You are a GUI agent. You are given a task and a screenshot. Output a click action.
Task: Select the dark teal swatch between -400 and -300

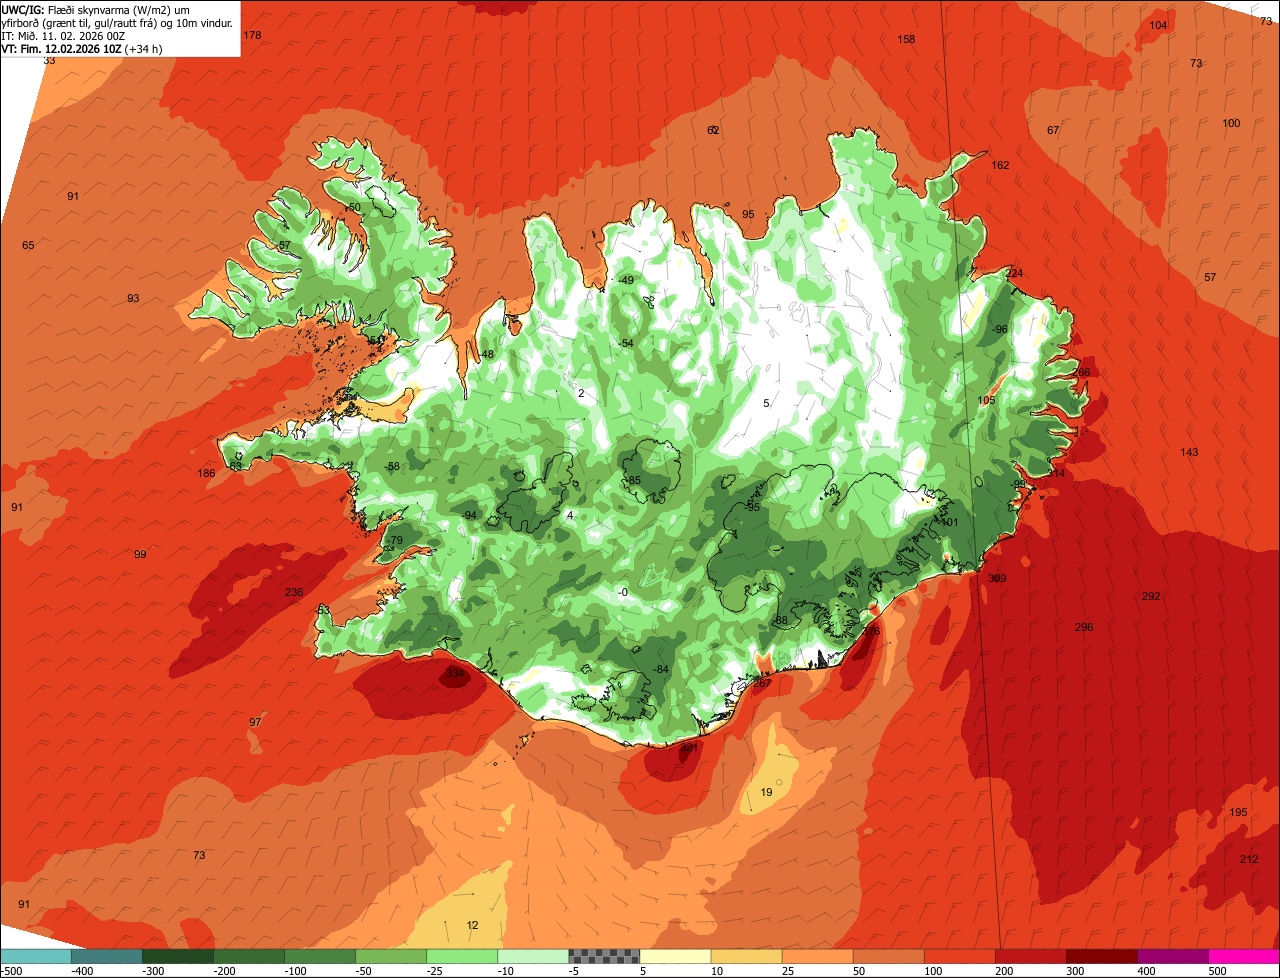pos(107,956)
